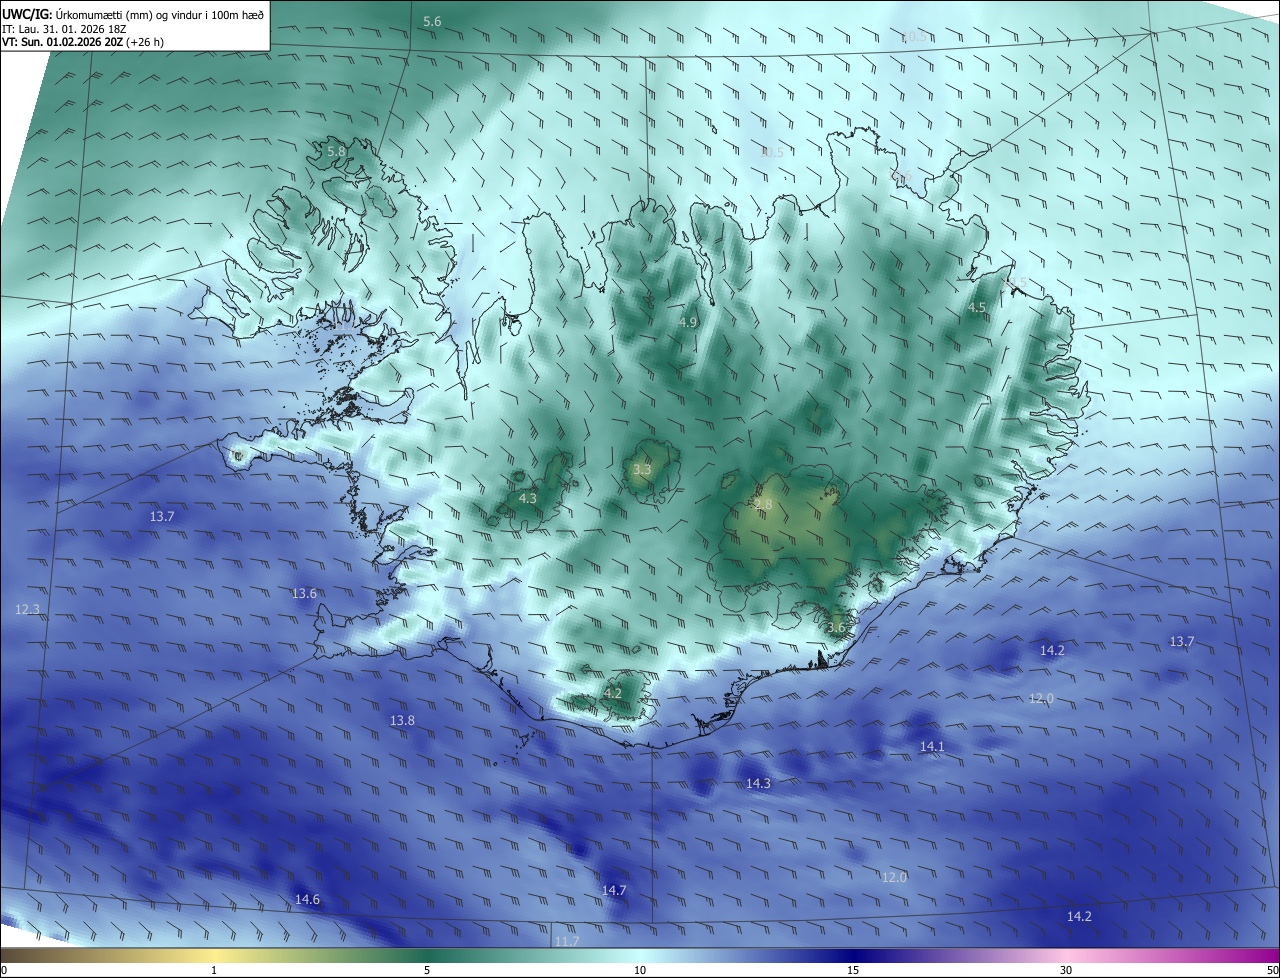Click the 50 tick on the color scale
Viewport: 1280px width, 978px height.
1272,970
